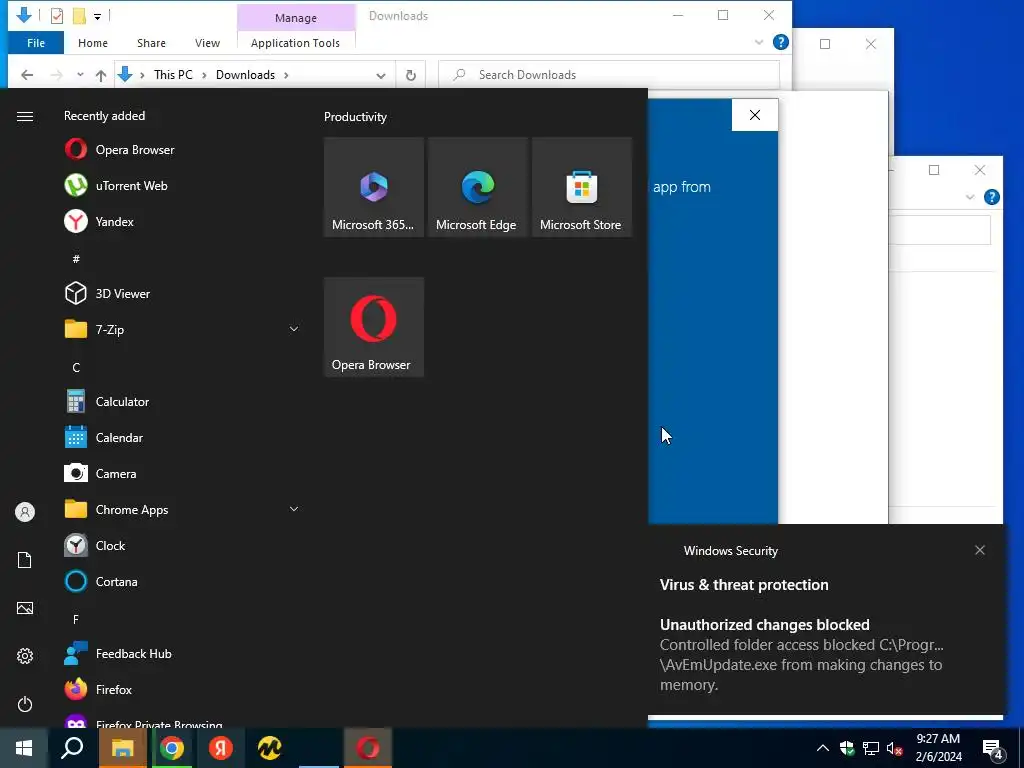
Task: Open File Explorer on the taskbar
Action: coord(122,748)
